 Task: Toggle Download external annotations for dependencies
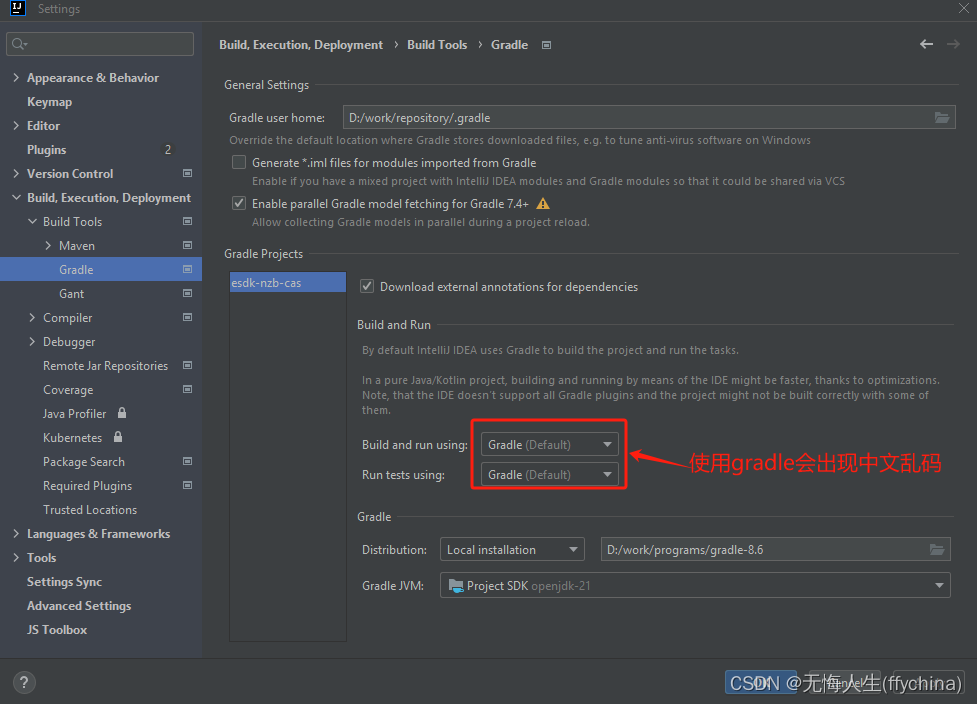click(x=367, y=287)
